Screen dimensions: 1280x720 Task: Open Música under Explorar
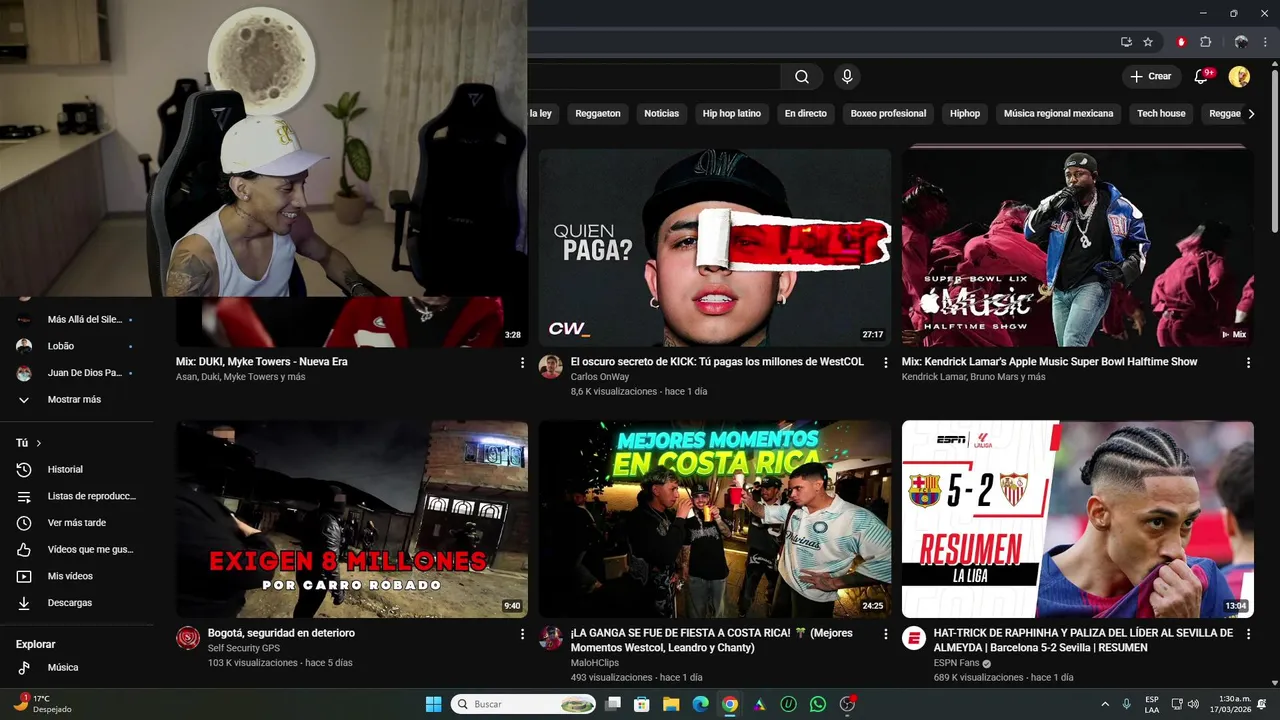(x=77, y=667)
